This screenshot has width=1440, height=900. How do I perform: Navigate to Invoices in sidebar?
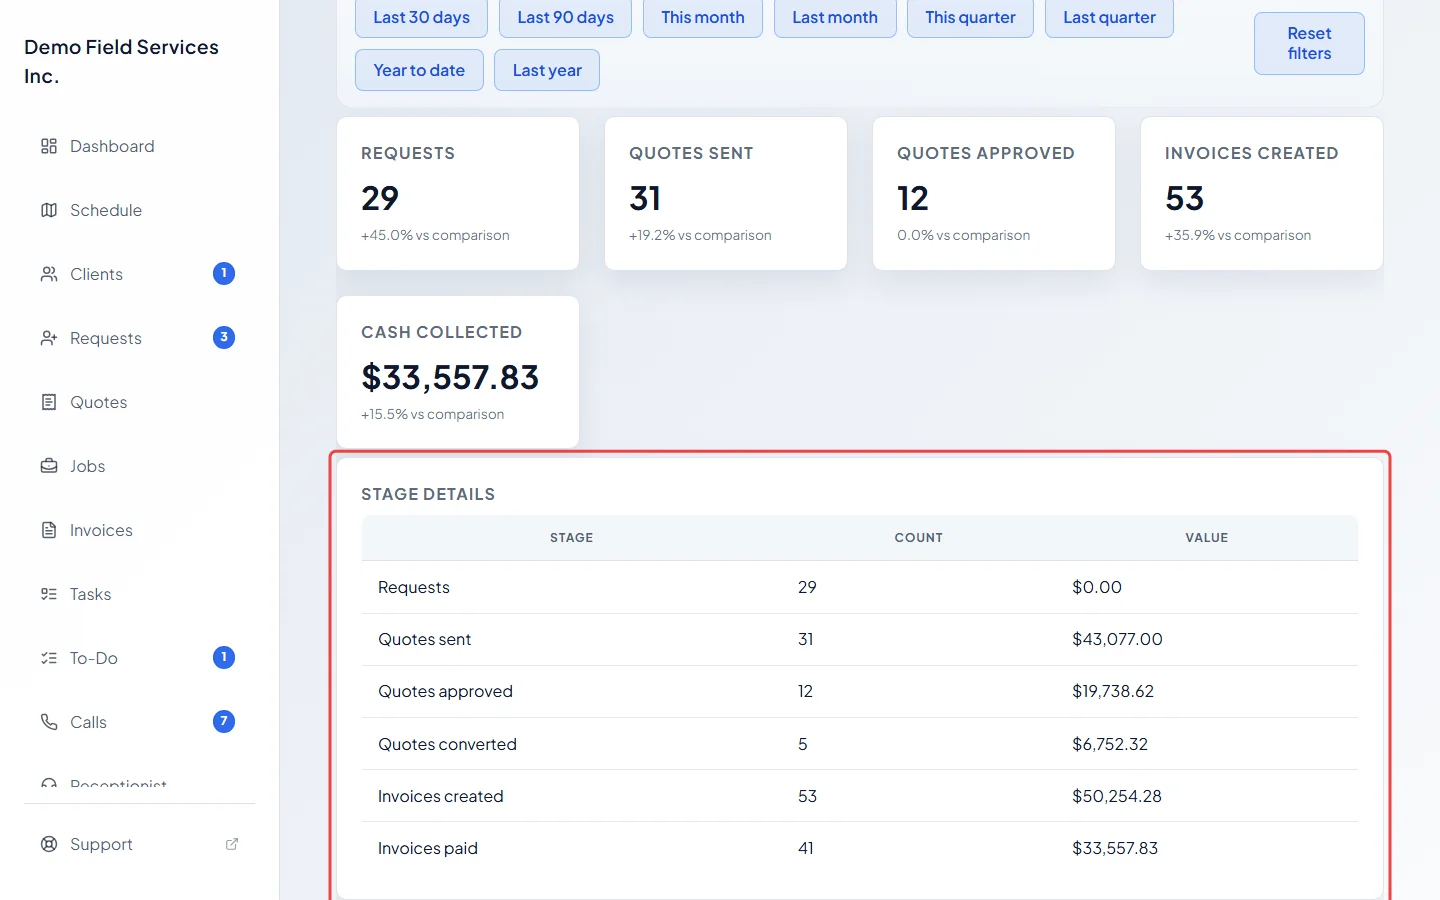[x=139, y=530]
